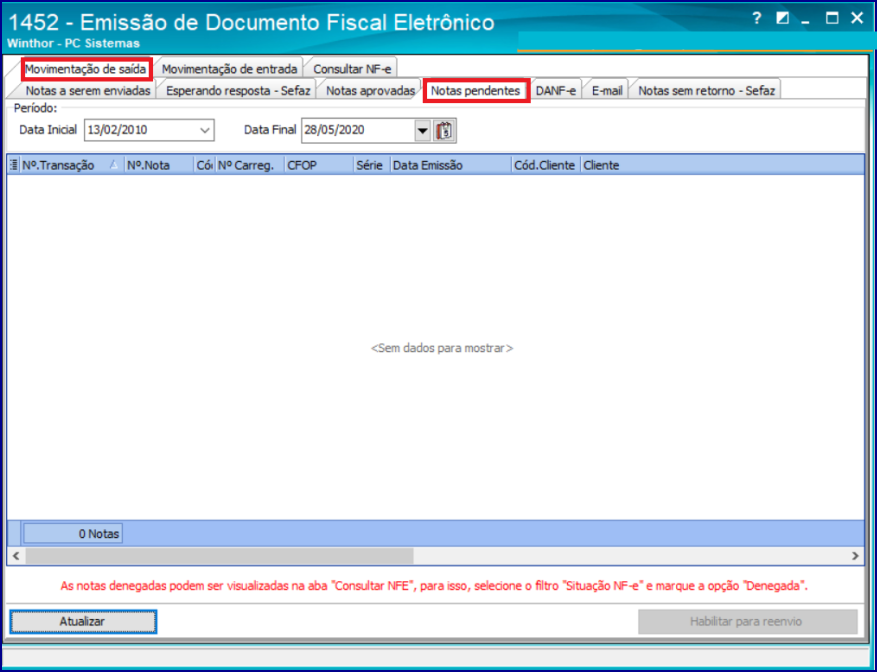Screen dimensions: 877x672
Task: Click the sort arrow on Nº.Transação column
Action: (114, 165)
